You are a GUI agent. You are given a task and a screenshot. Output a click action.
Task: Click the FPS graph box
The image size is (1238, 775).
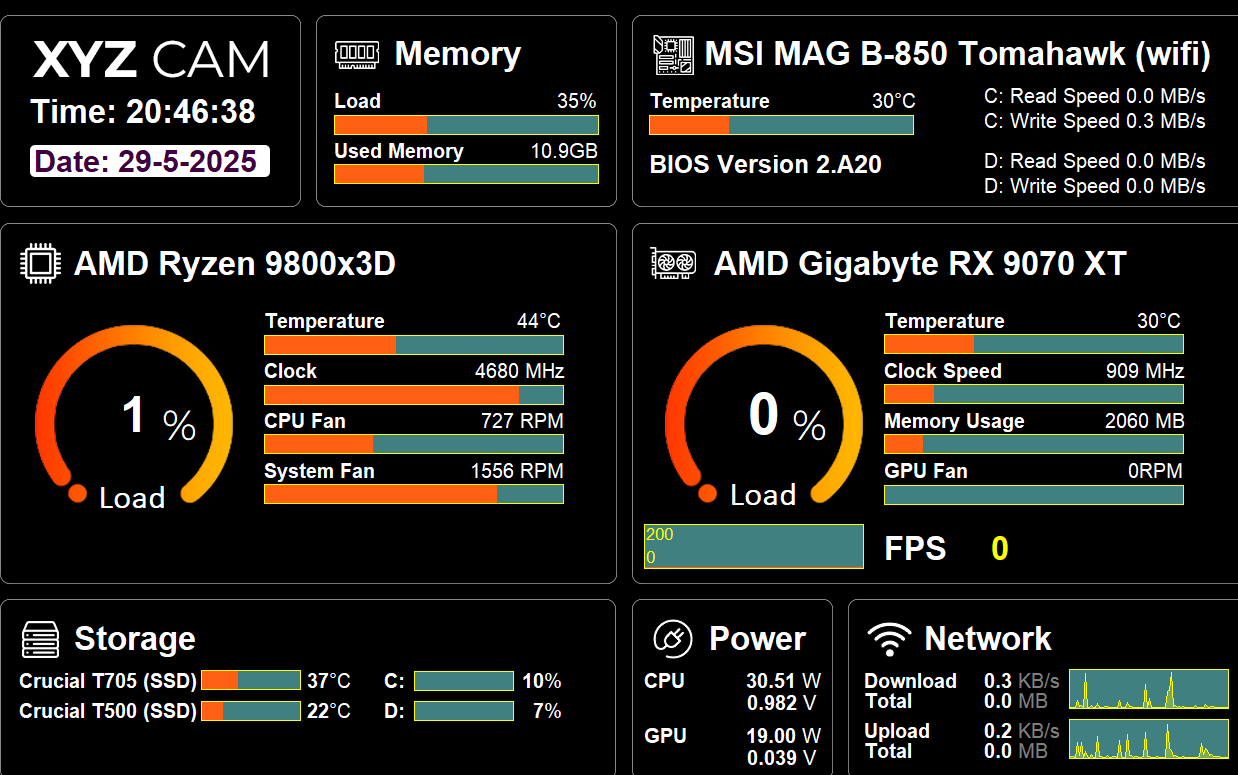pos(754,547)
